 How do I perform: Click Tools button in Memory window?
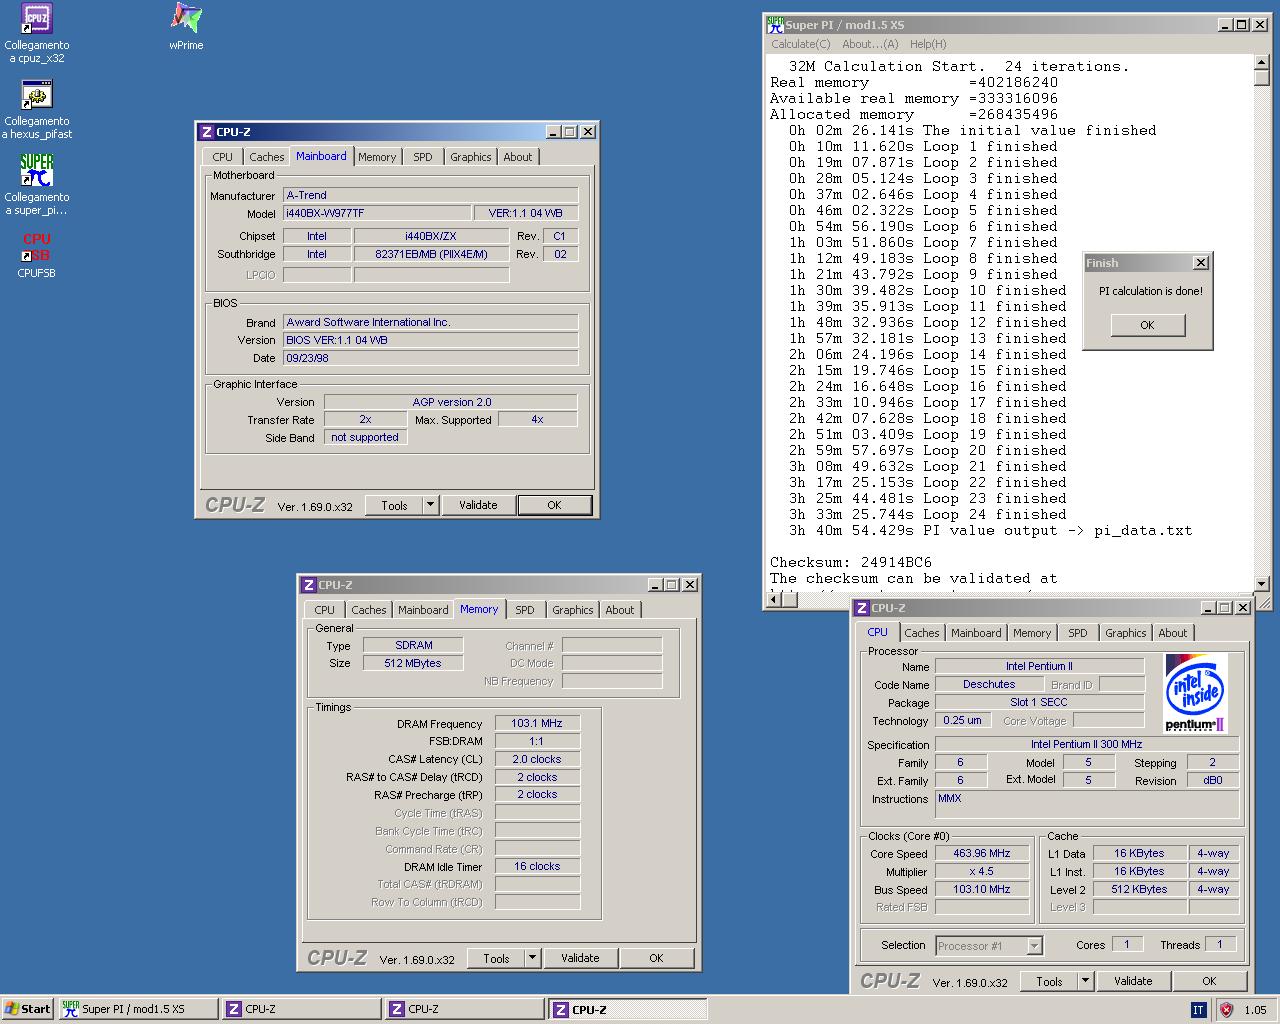[496, 958]
